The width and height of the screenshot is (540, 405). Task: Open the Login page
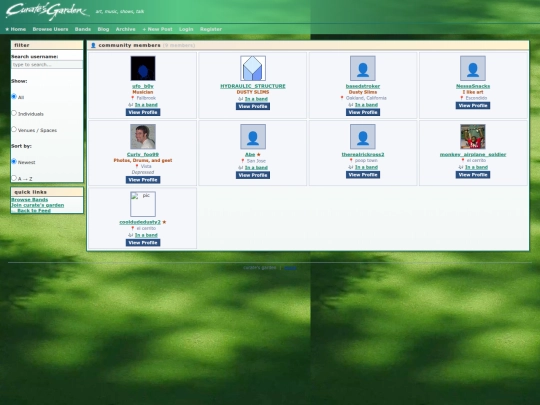click(x=186, y=29)
